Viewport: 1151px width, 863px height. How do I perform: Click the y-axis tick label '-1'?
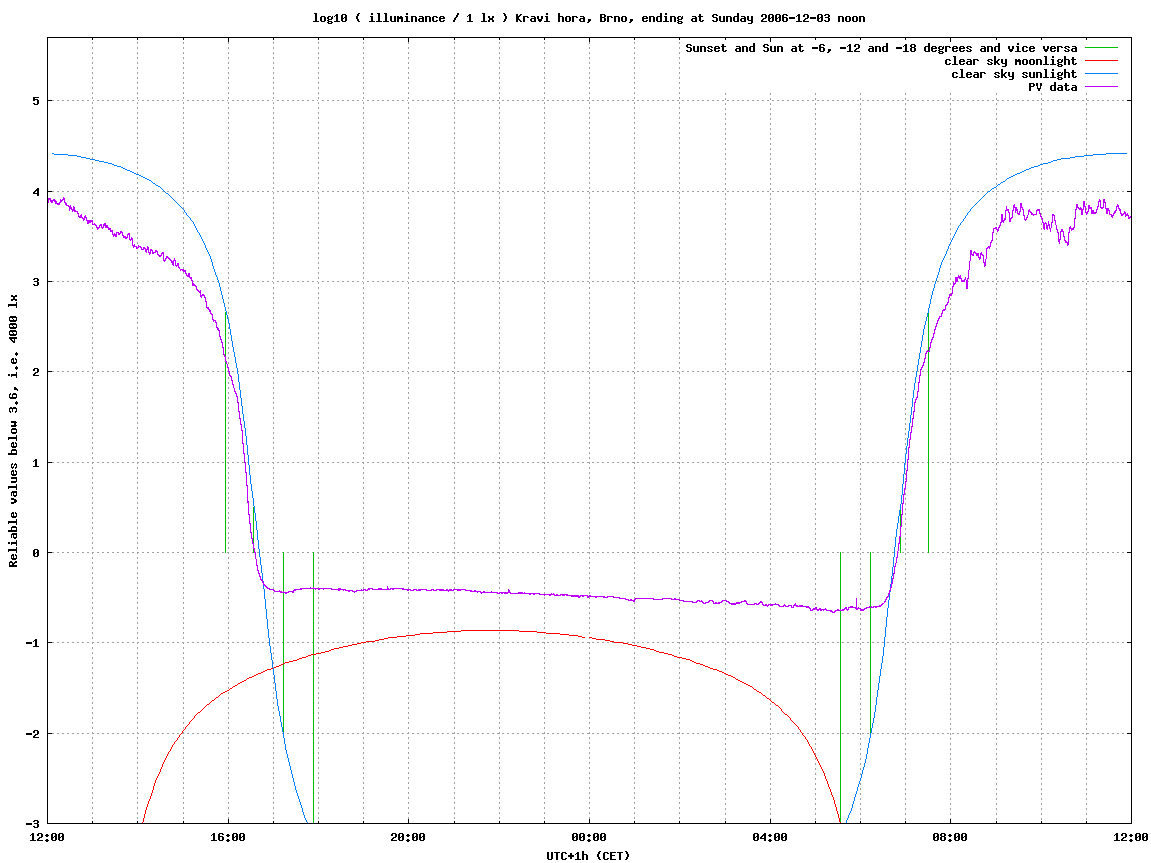[x=33, y=643]
